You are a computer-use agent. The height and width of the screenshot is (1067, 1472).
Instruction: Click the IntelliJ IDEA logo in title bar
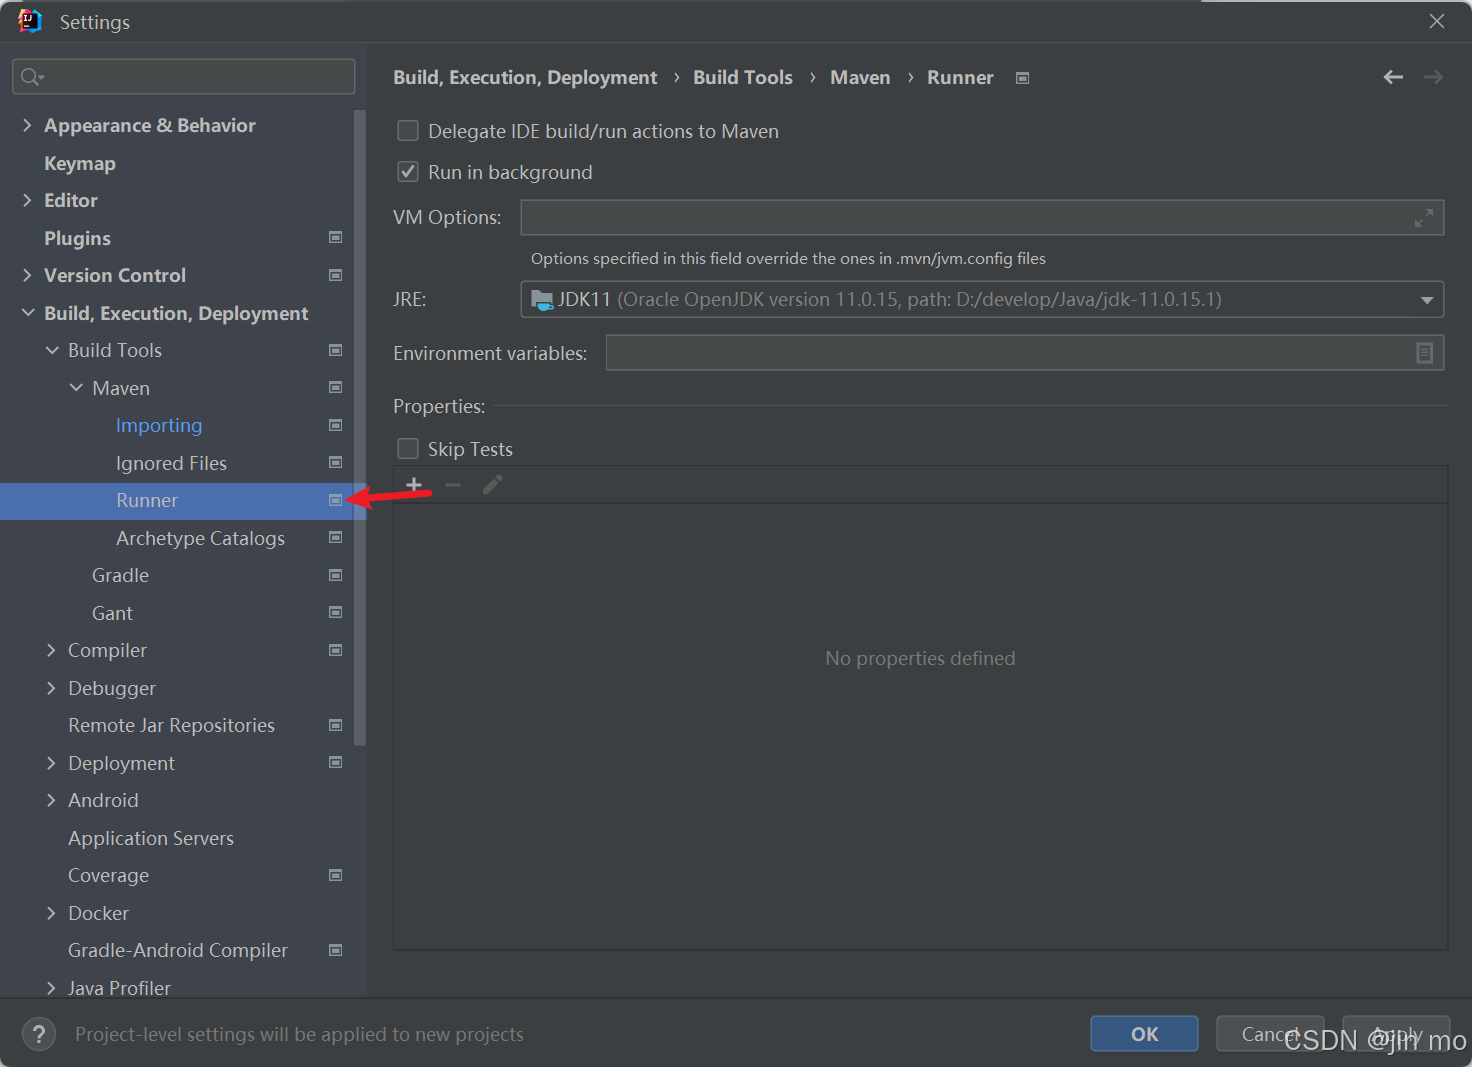pyautogui.click(x=30, y=21)
